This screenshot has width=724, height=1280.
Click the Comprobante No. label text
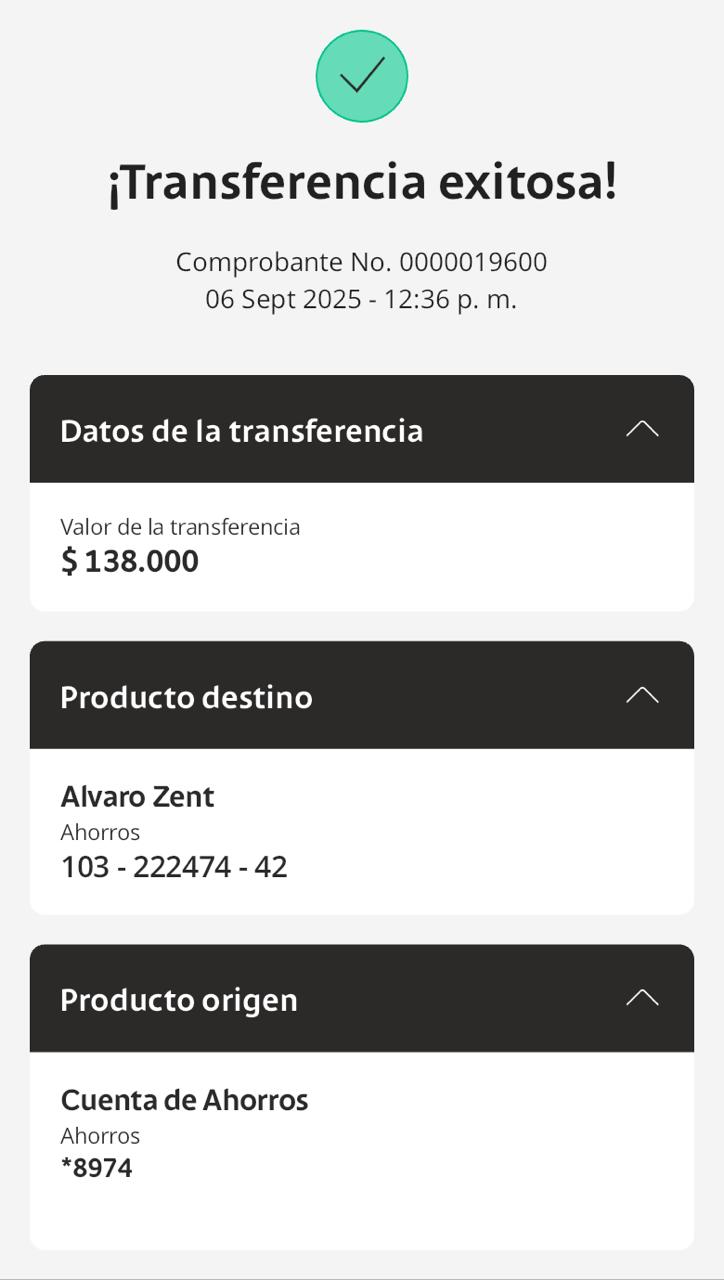[284, 262]
